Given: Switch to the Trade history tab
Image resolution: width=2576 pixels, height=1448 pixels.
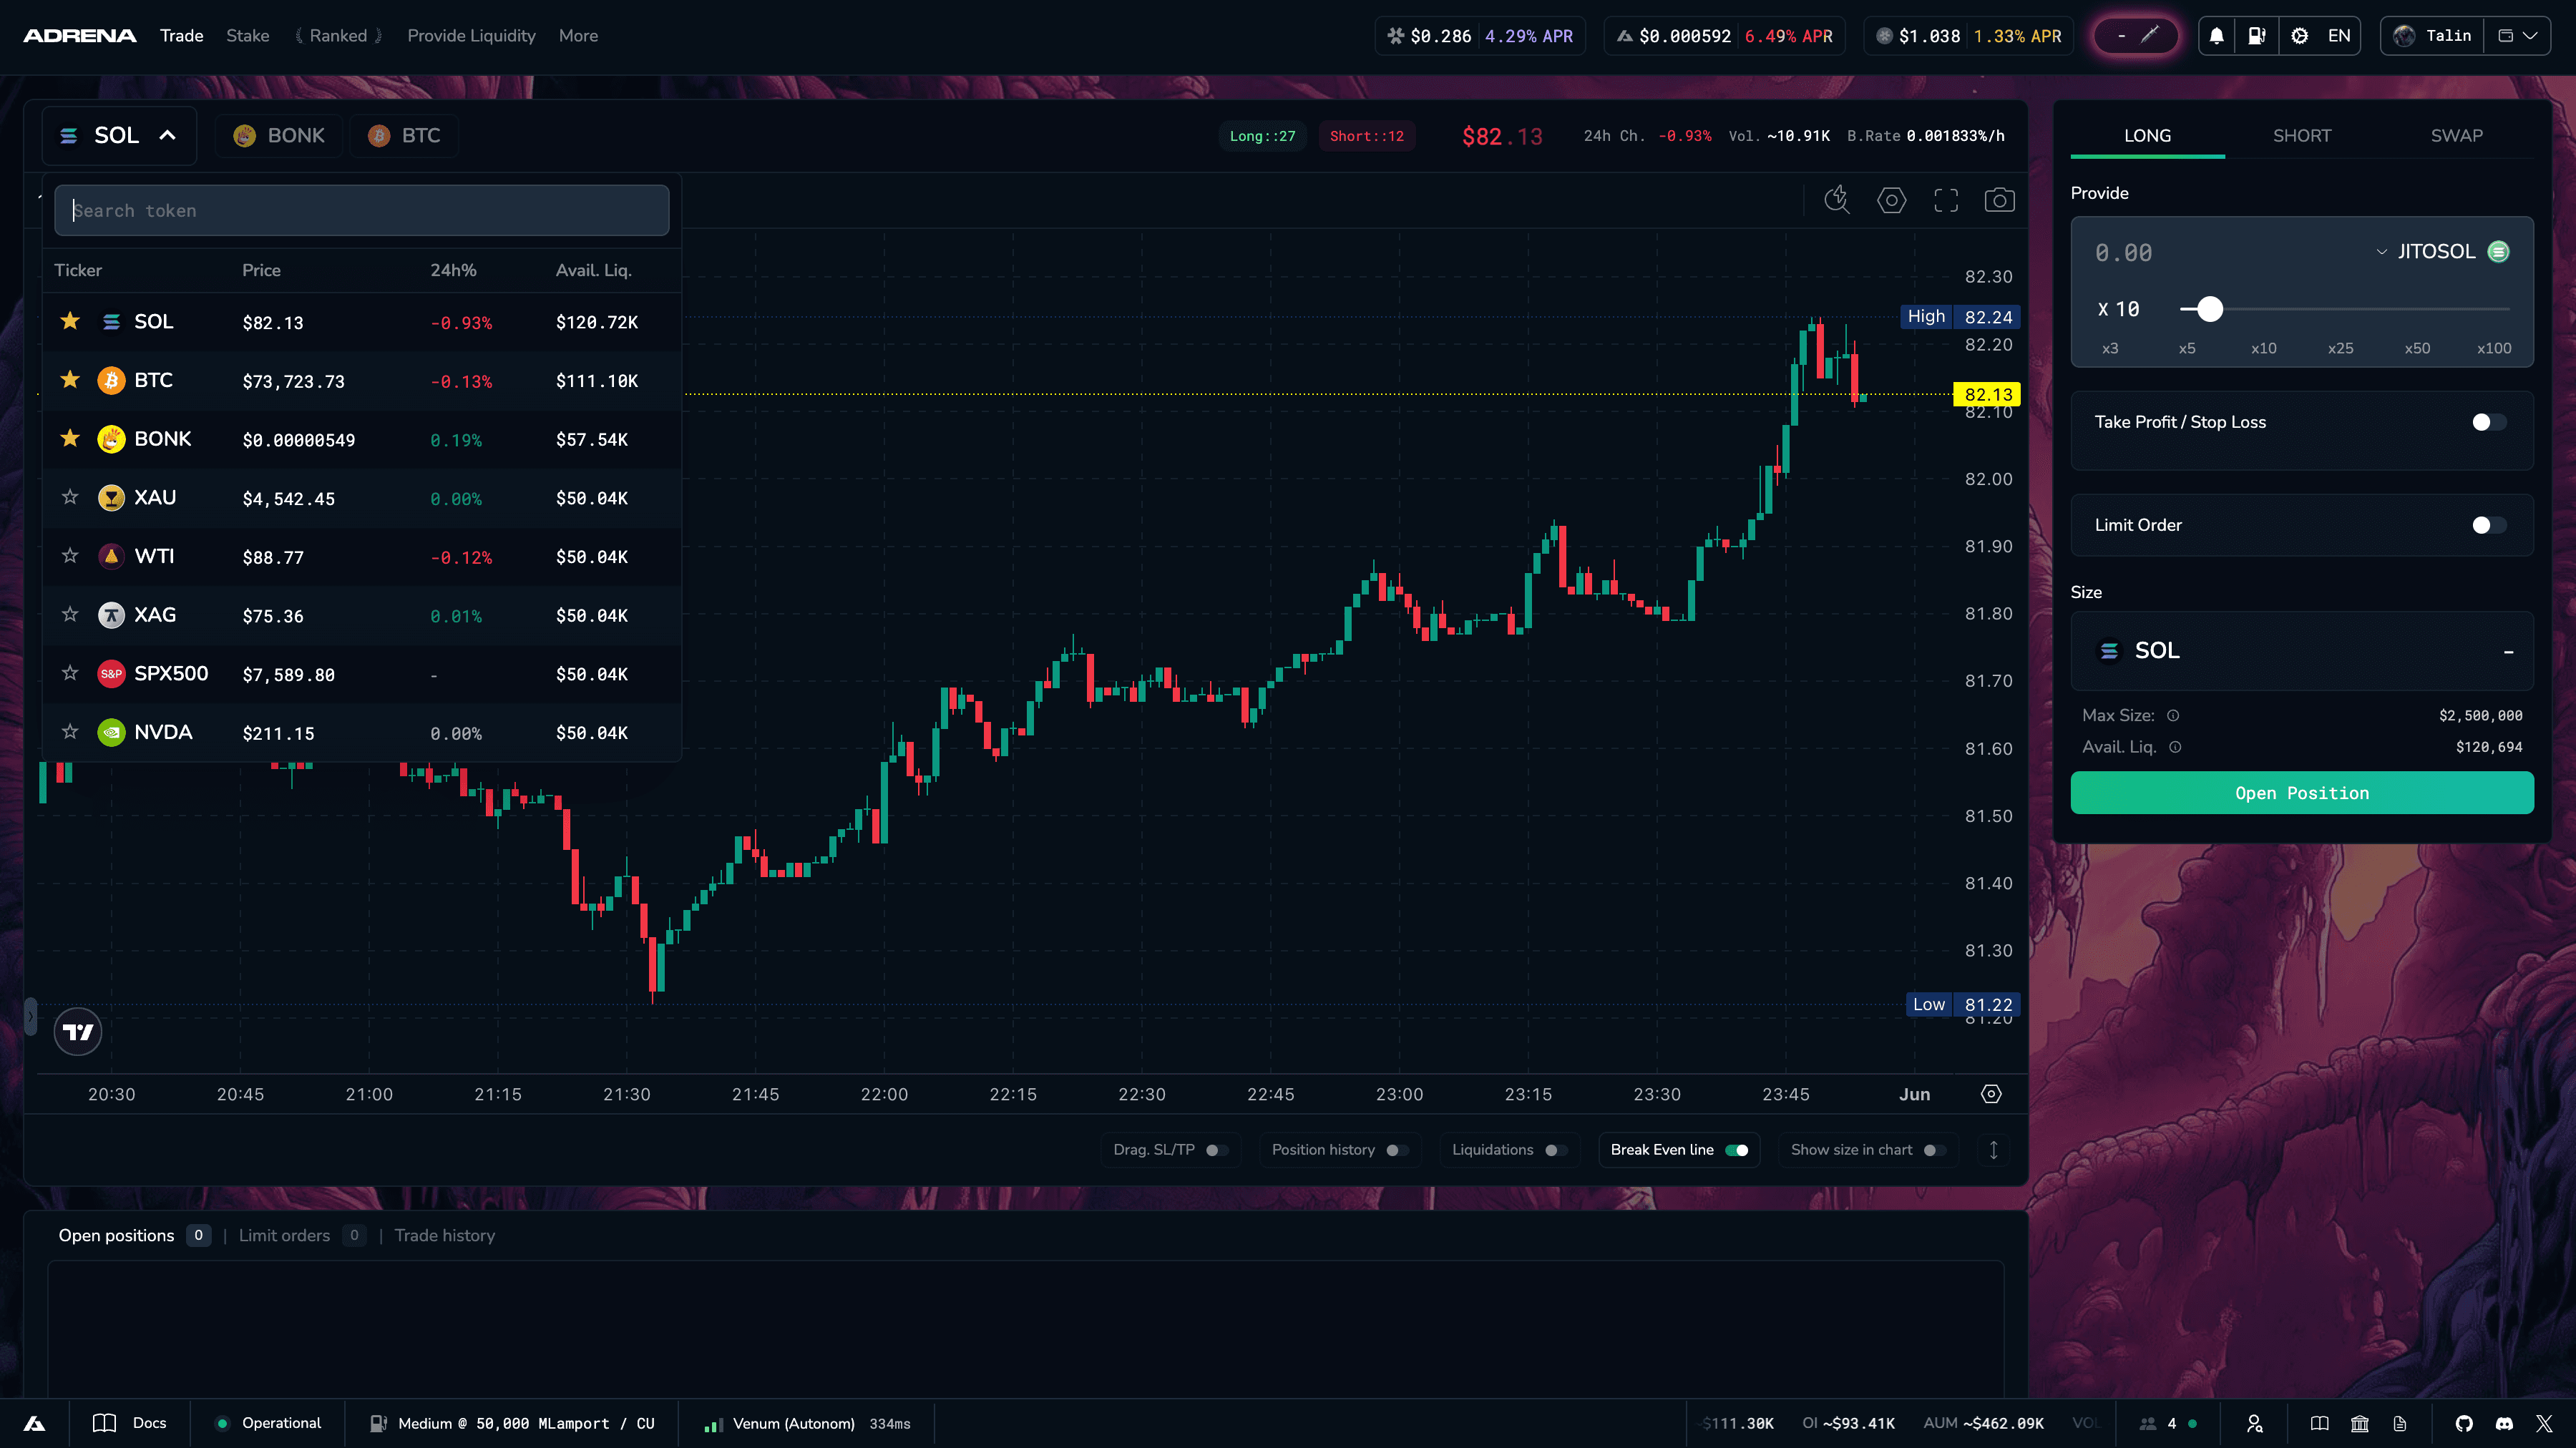Looking at the screenshot, I should 444,1236.
